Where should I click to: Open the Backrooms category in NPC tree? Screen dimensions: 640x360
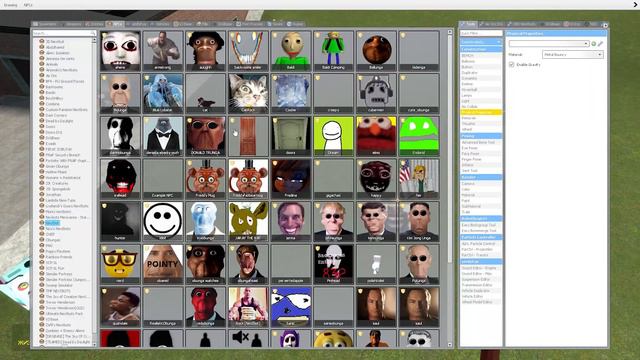tap(54, 87)
